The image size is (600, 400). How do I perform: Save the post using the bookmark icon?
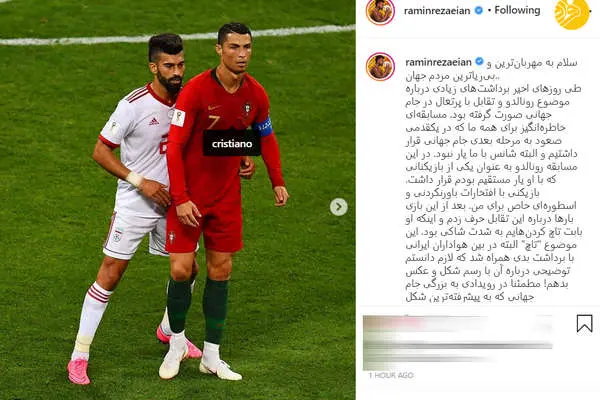[584, 323]
